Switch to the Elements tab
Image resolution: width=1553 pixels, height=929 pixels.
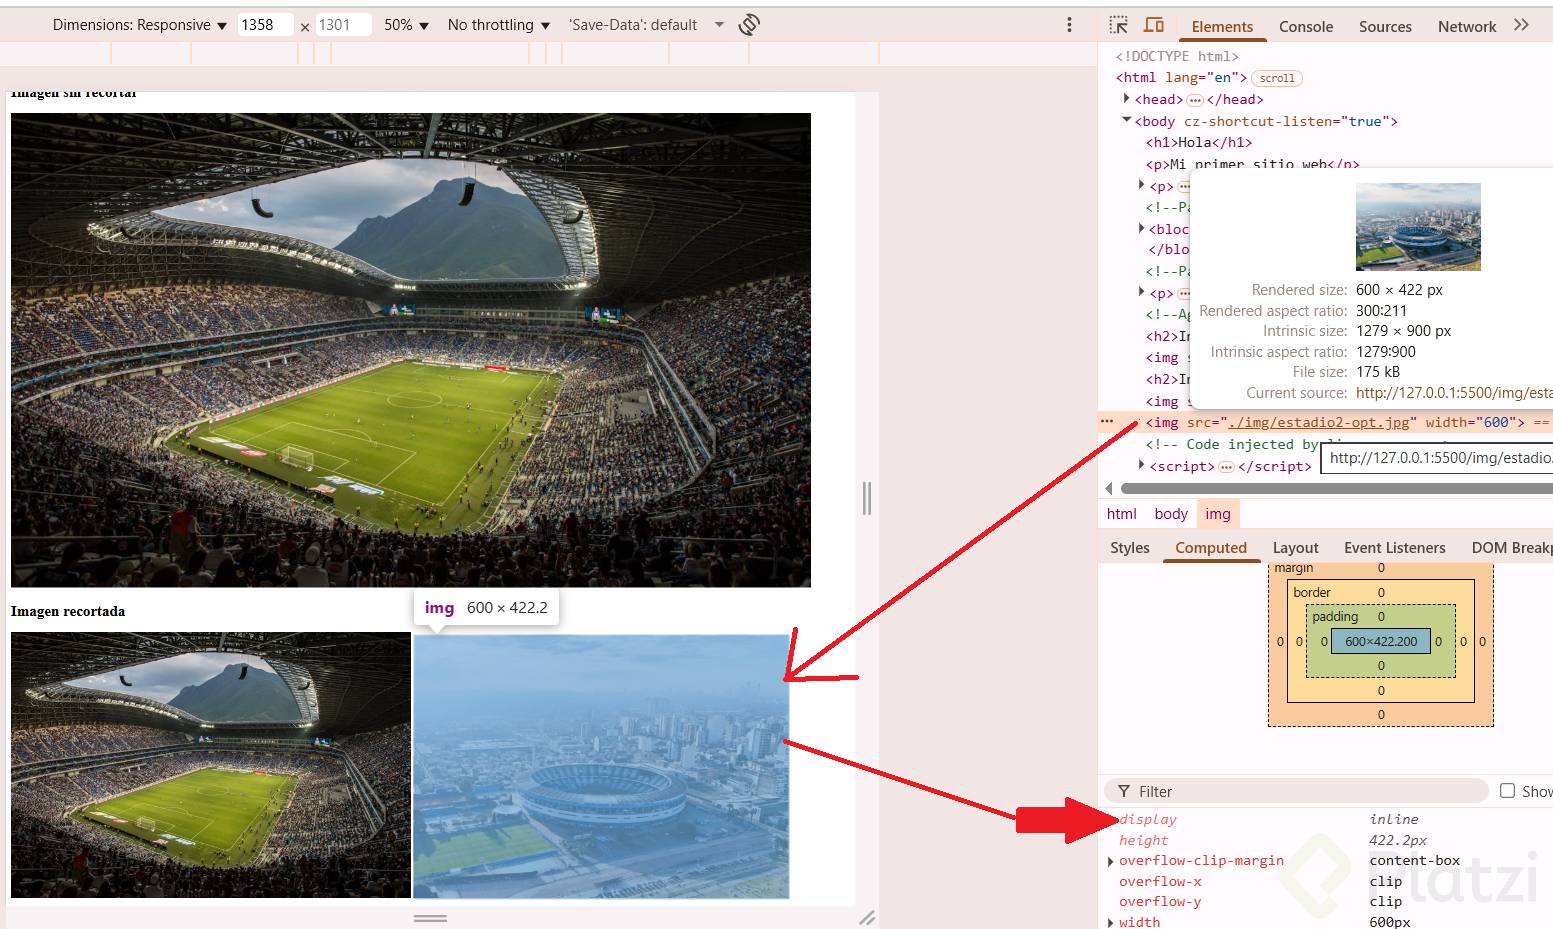[1222, 27]
